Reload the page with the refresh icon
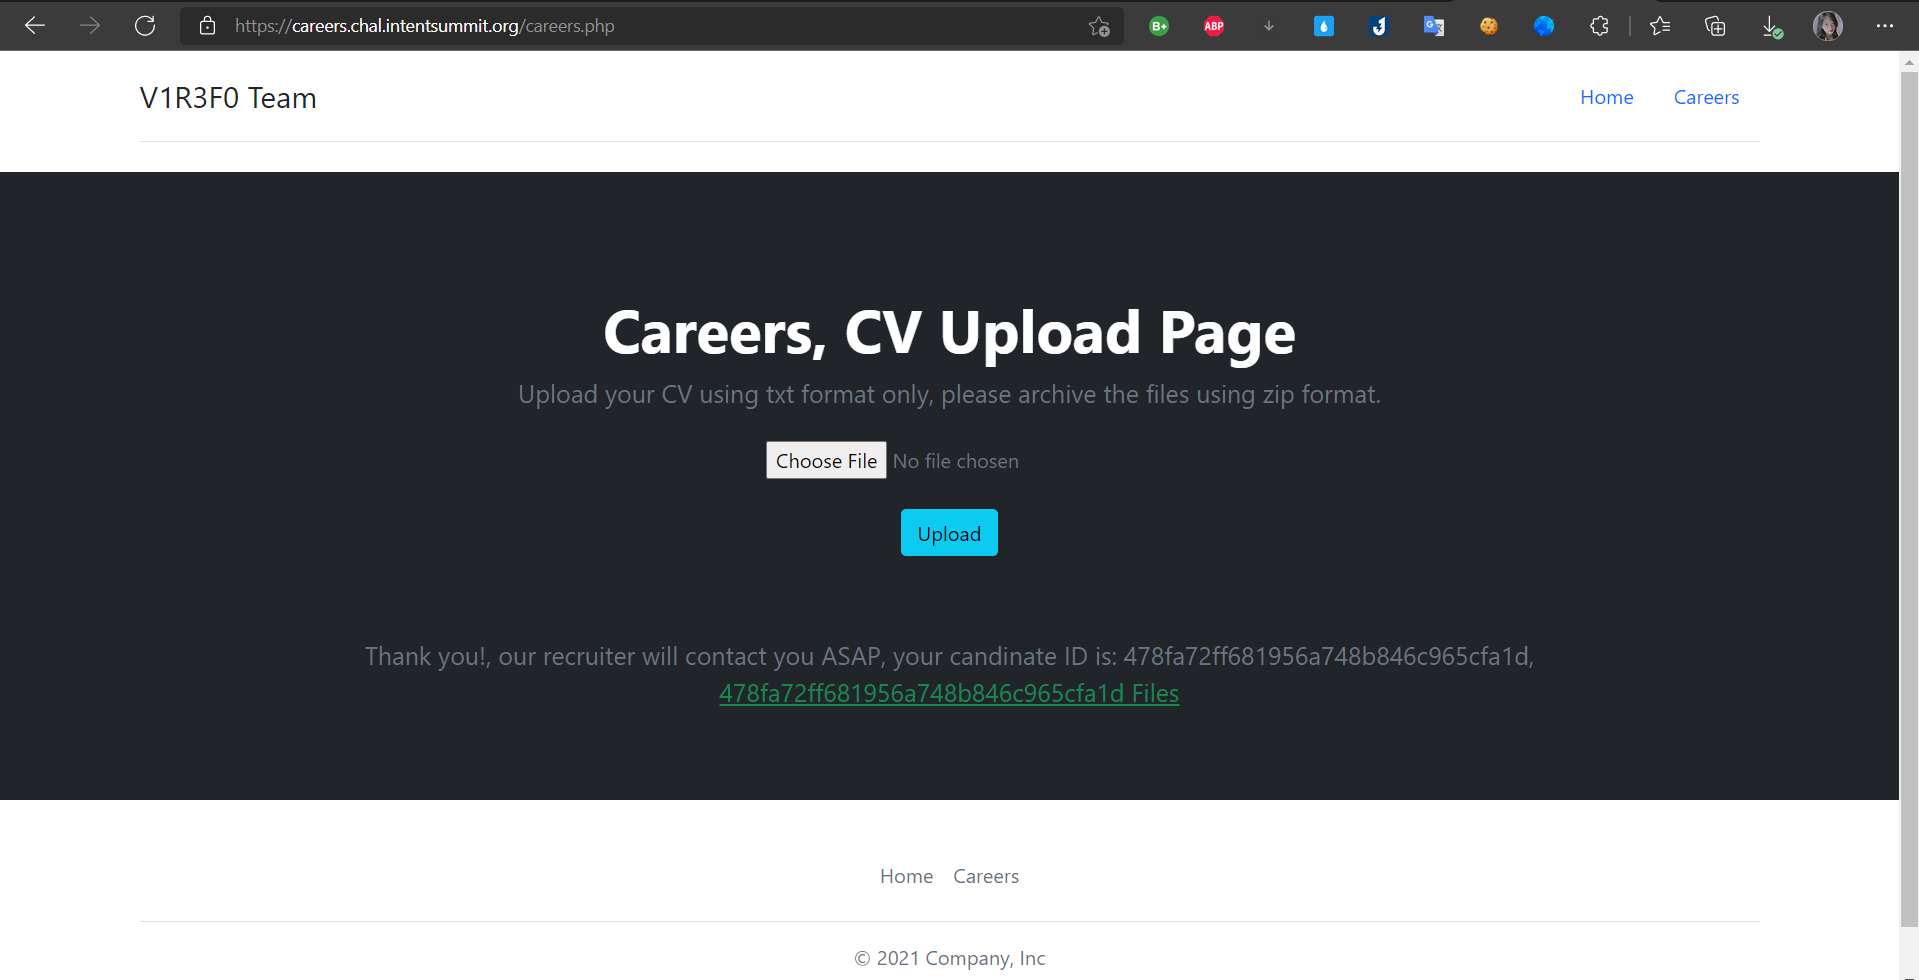The height and width of the screenshot is (980, 1919). (x=145, y=26)
